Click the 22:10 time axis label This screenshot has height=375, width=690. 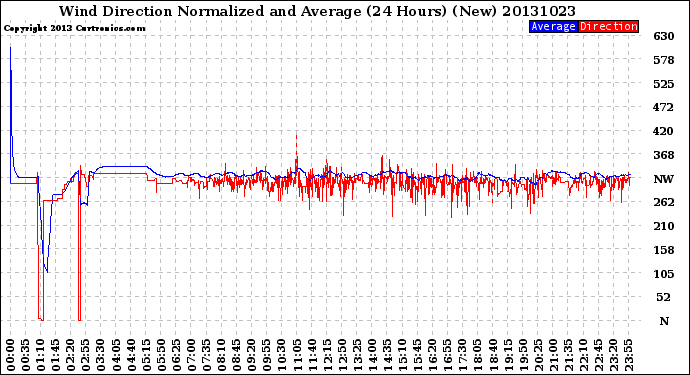(583, 355)
